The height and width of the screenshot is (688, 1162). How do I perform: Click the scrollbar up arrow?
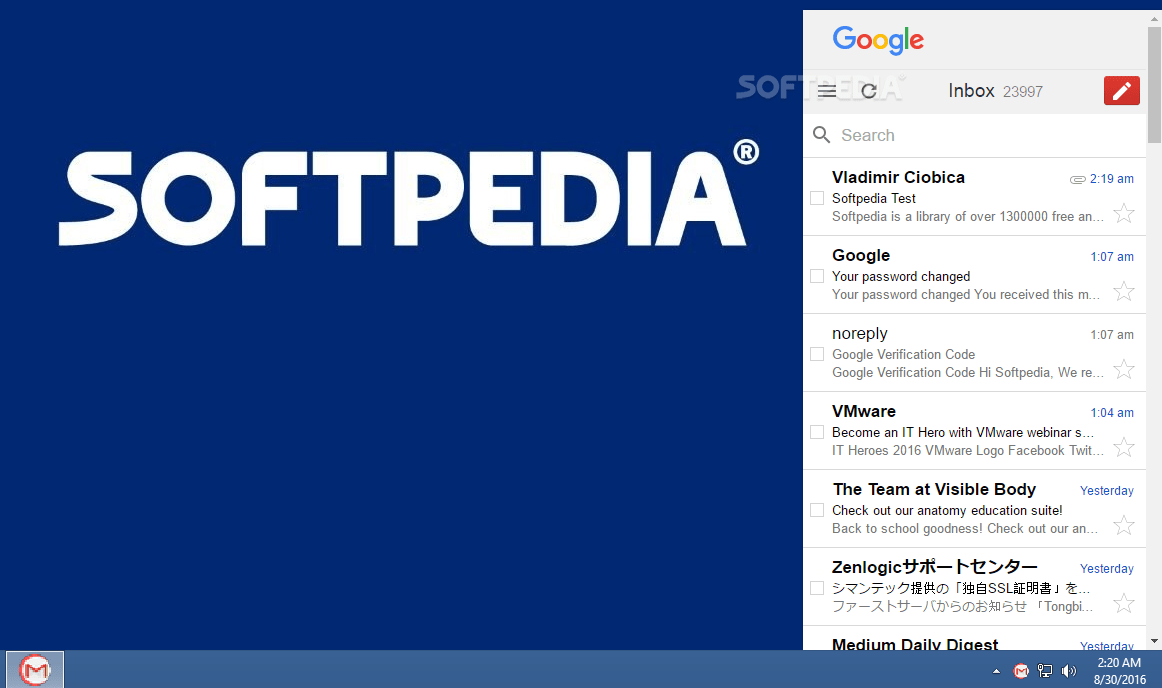pyautogui.click(x=1154, y=18)
